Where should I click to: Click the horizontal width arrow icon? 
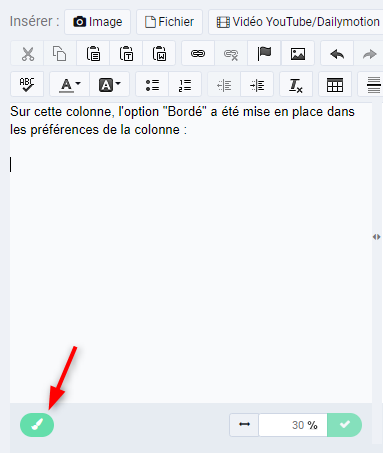[x=244, y=424]
